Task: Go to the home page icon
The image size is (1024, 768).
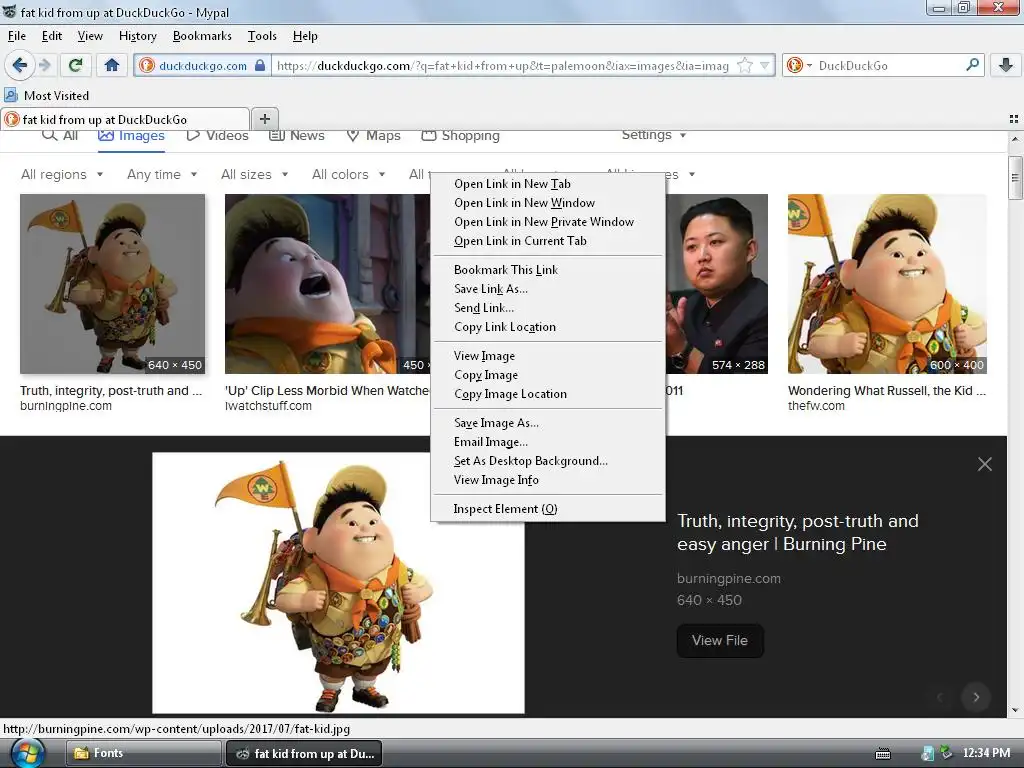Action: (112, 65)
